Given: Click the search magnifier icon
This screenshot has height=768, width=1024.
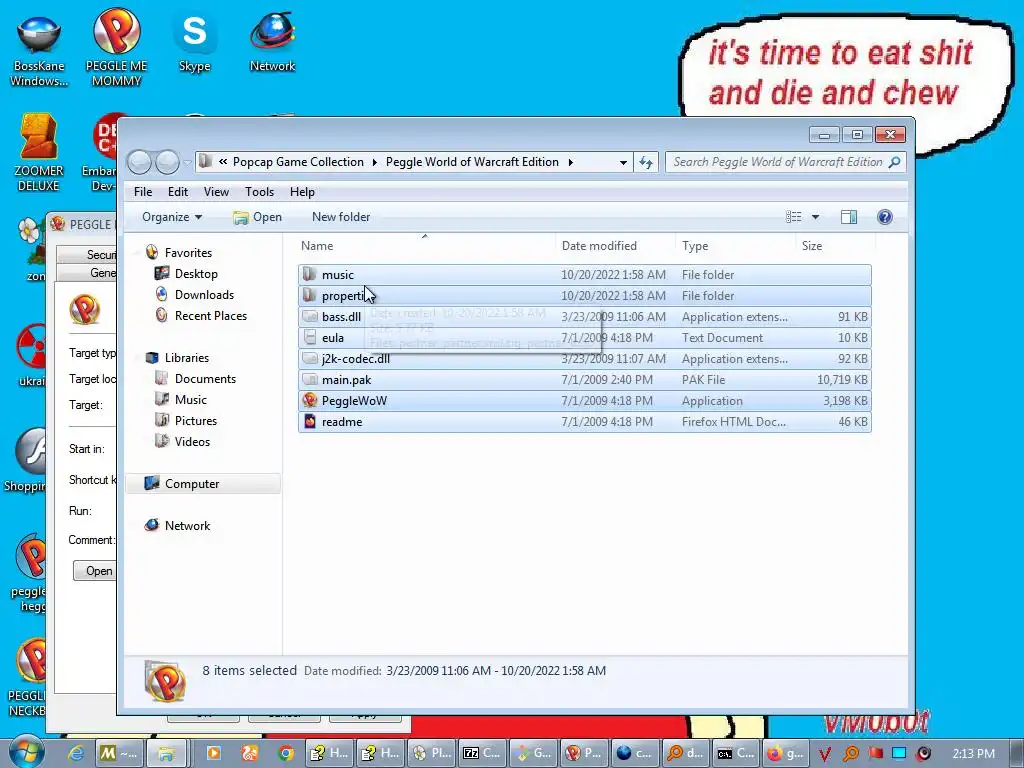Looking at the screenshot, I should (x=895, y=162).
